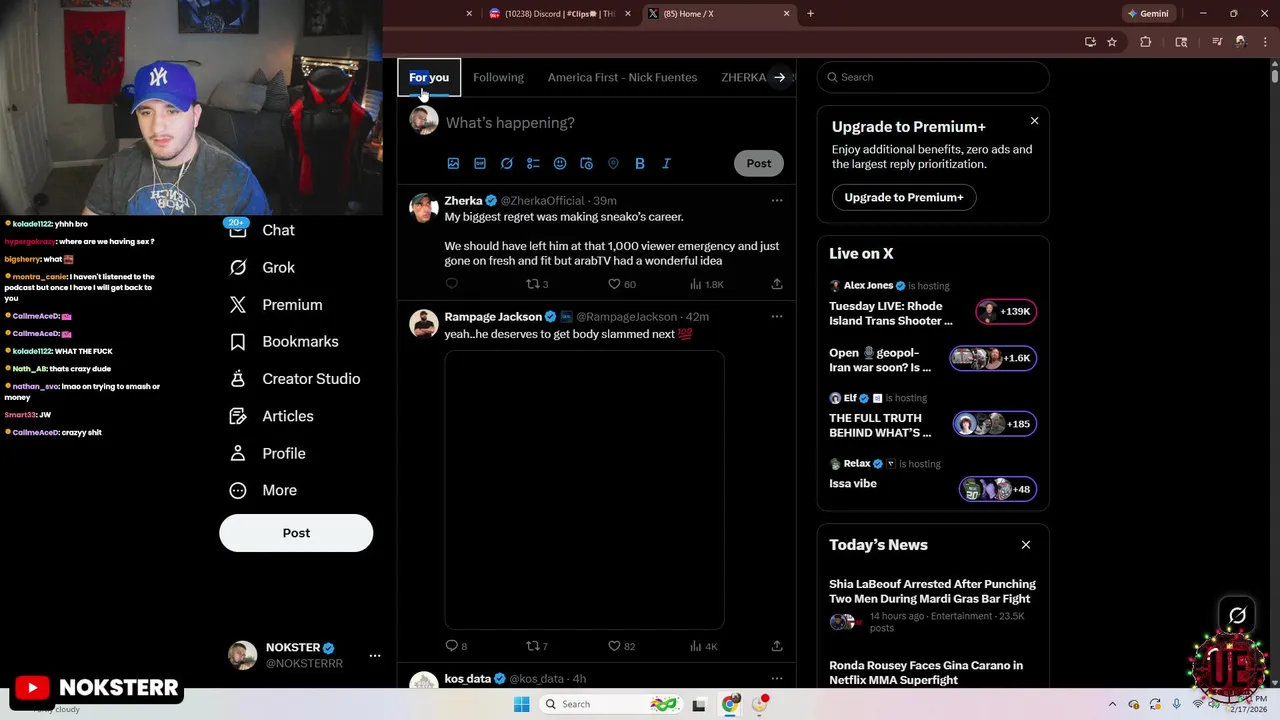Click the X search field
This screenshot has height=720, width=1280.
click(933, 77)
